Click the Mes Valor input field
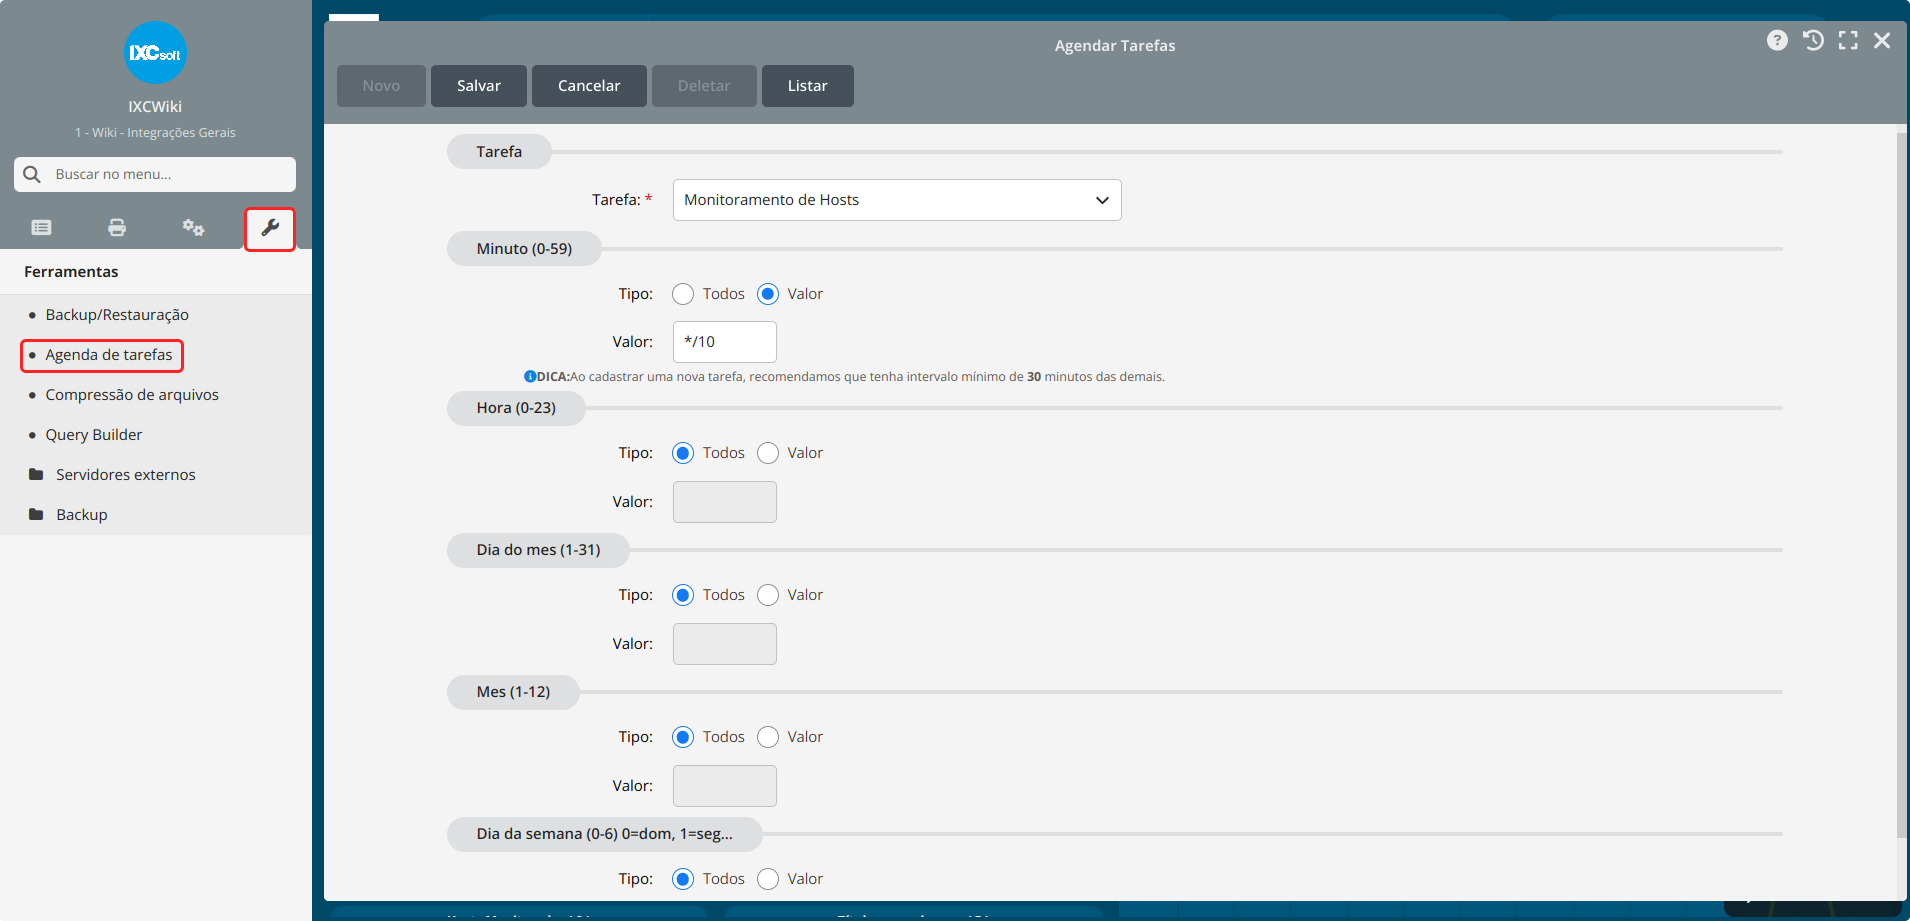Image resolution: width=1910 pixels, height=921 pixels. 725,786
